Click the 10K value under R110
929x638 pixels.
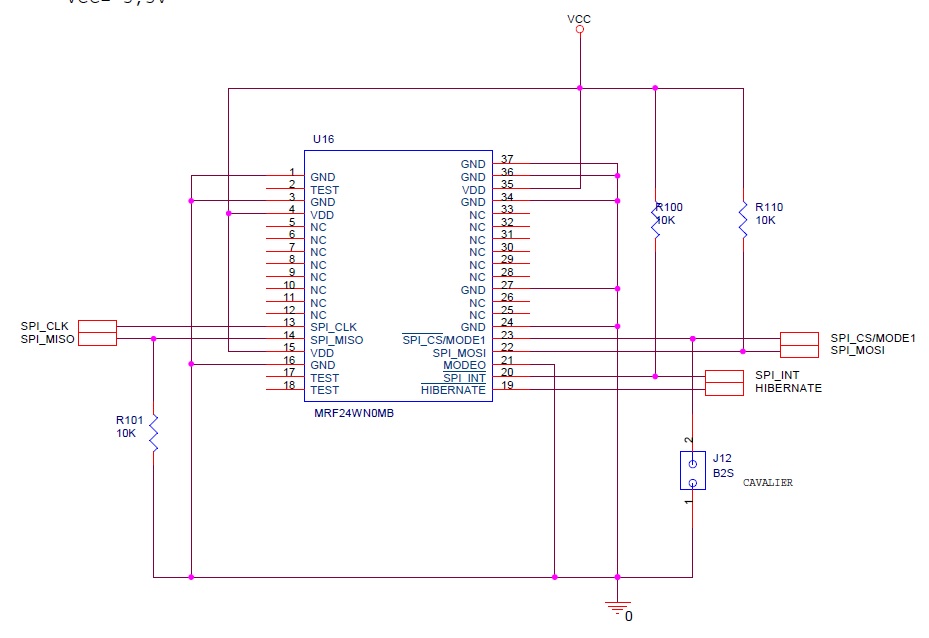pos(765,220)
